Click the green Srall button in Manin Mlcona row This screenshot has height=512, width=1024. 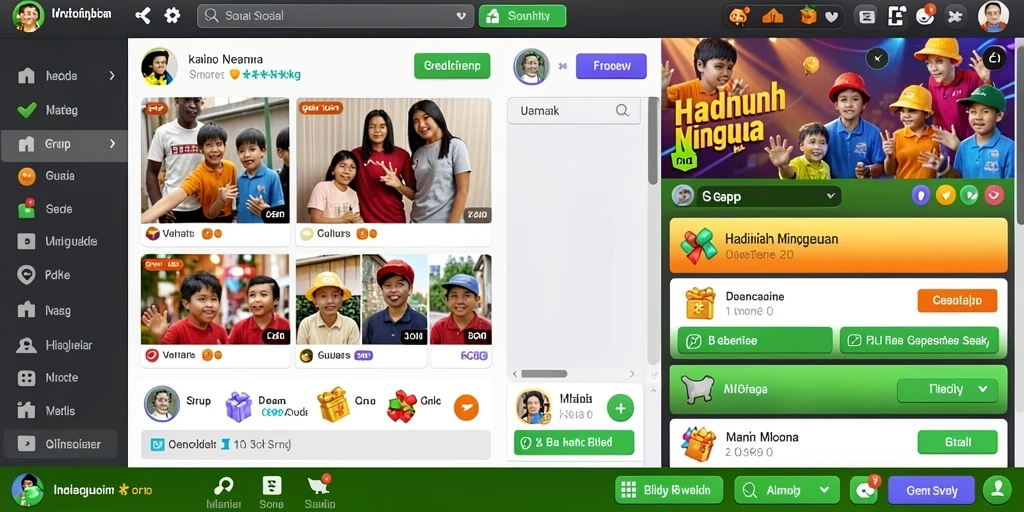tap(957, 442)
